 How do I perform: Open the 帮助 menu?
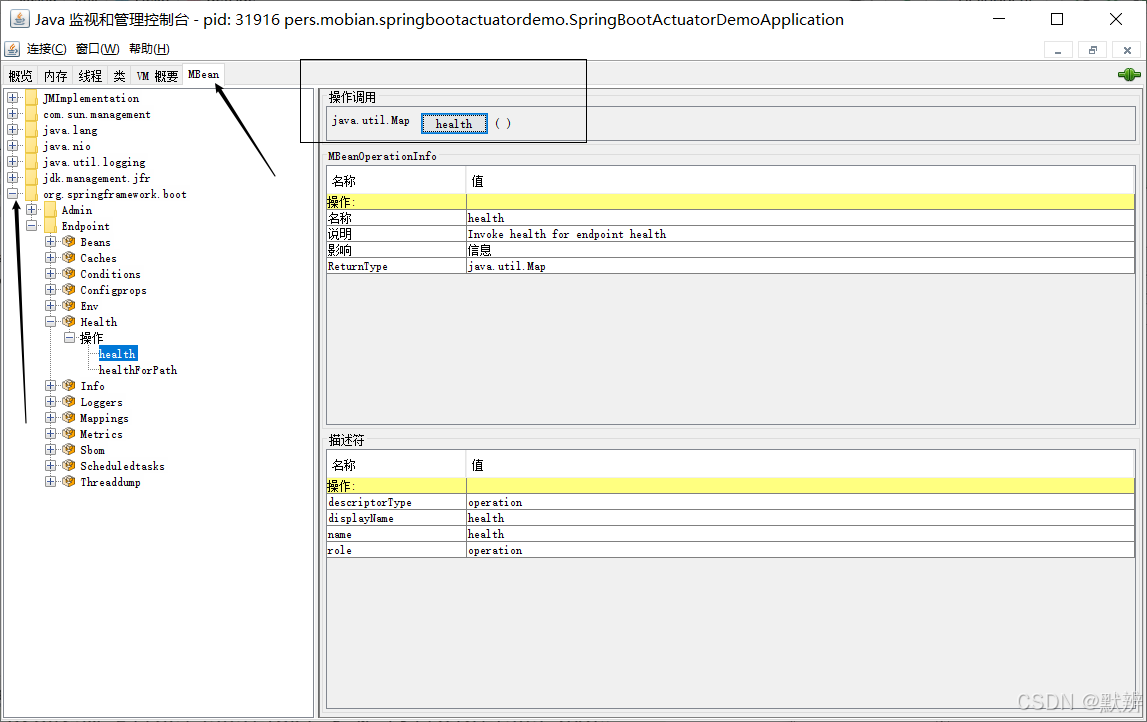[148, 48]
